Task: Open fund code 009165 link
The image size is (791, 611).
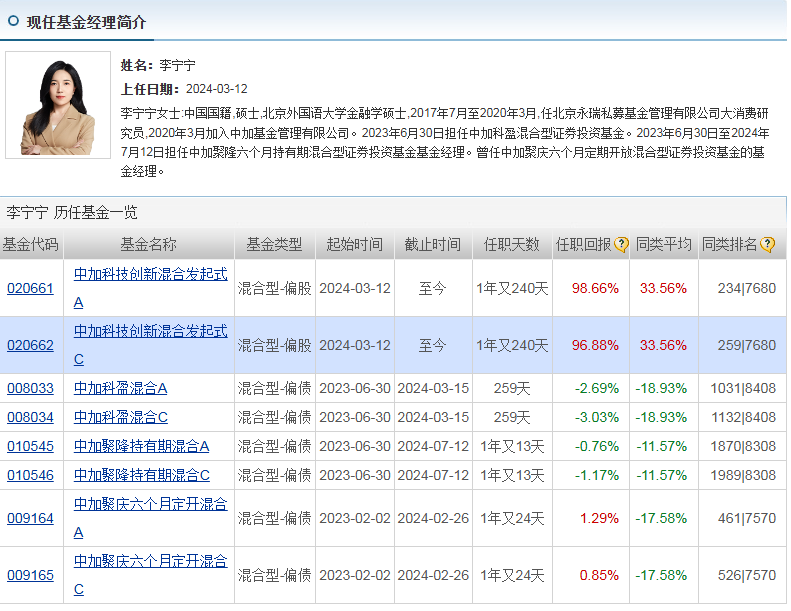Action: 30,575
